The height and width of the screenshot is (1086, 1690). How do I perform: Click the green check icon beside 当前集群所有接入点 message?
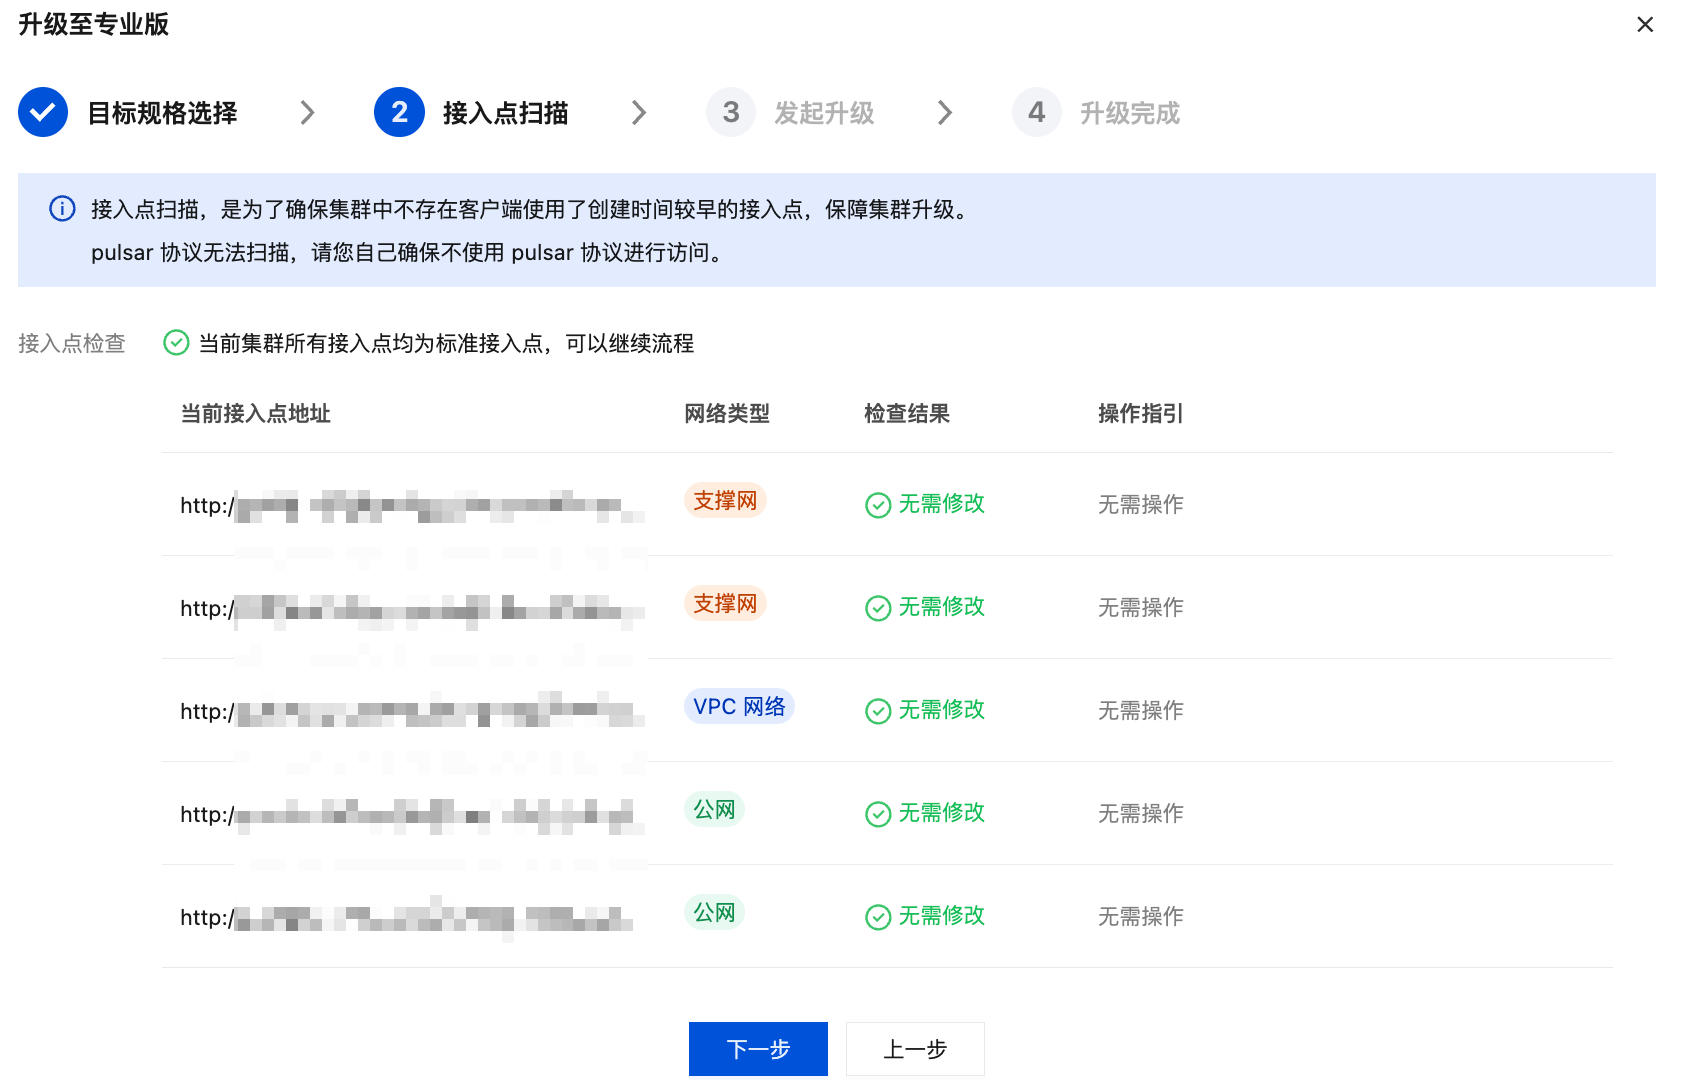pos(176,343)
